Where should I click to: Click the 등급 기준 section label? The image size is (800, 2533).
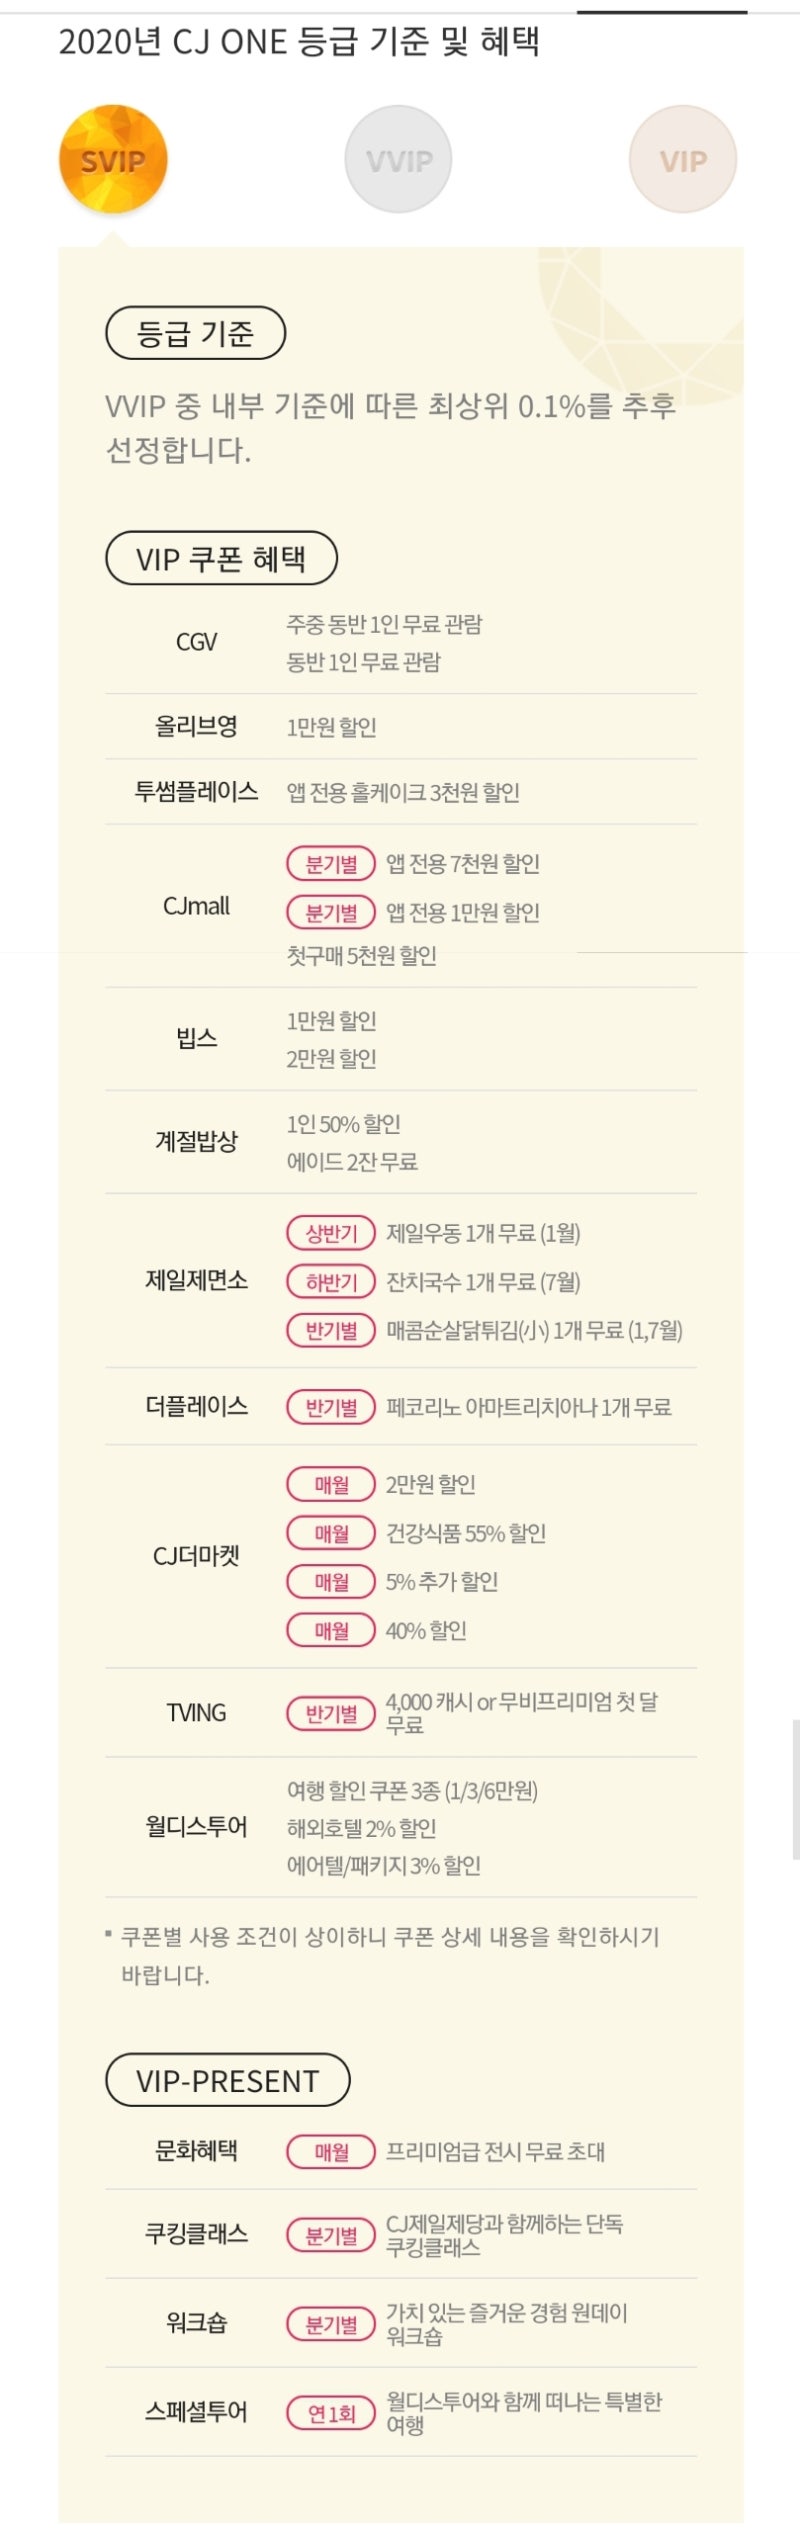tap(196, 333)
